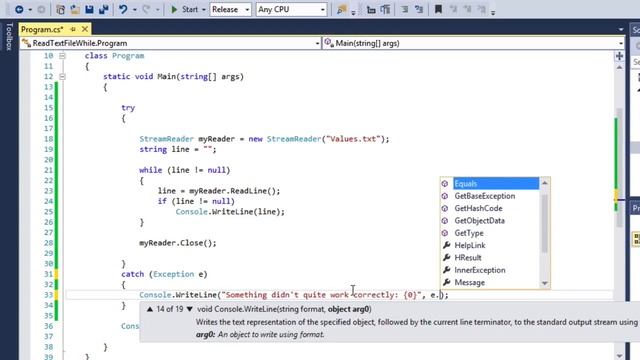Click the Navigate Forward arrow icon

pyautogui.click(x=41, y=9)
